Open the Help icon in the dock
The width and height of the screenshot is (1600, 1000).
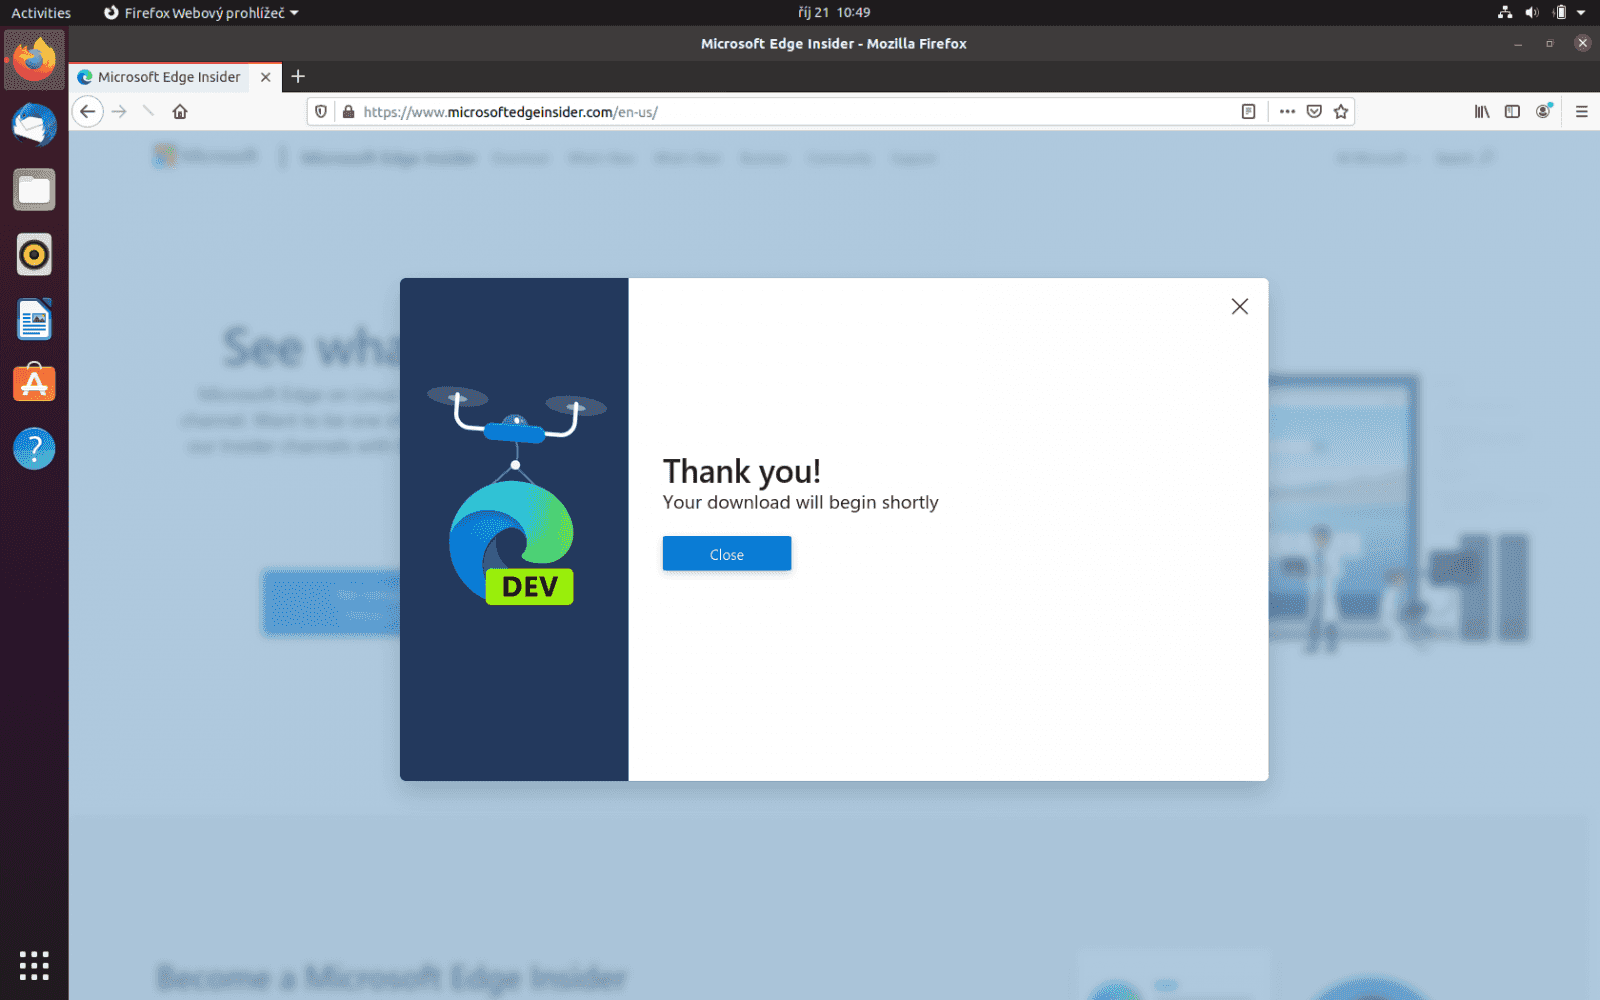point(34,449)
